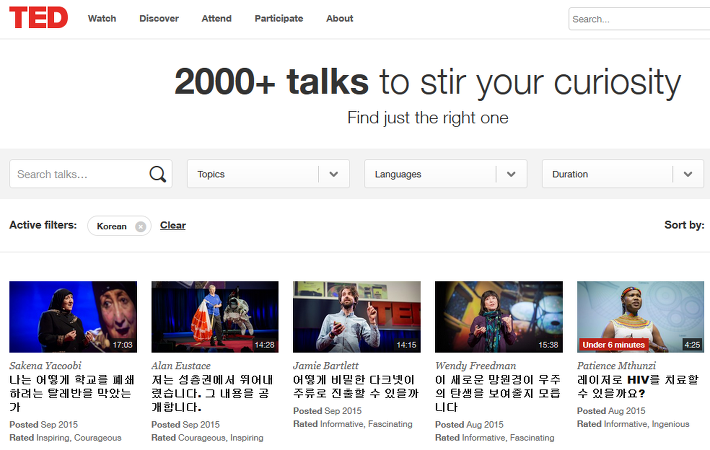Open Sakena Yacoobi talk thumbnail

[73, 317]
